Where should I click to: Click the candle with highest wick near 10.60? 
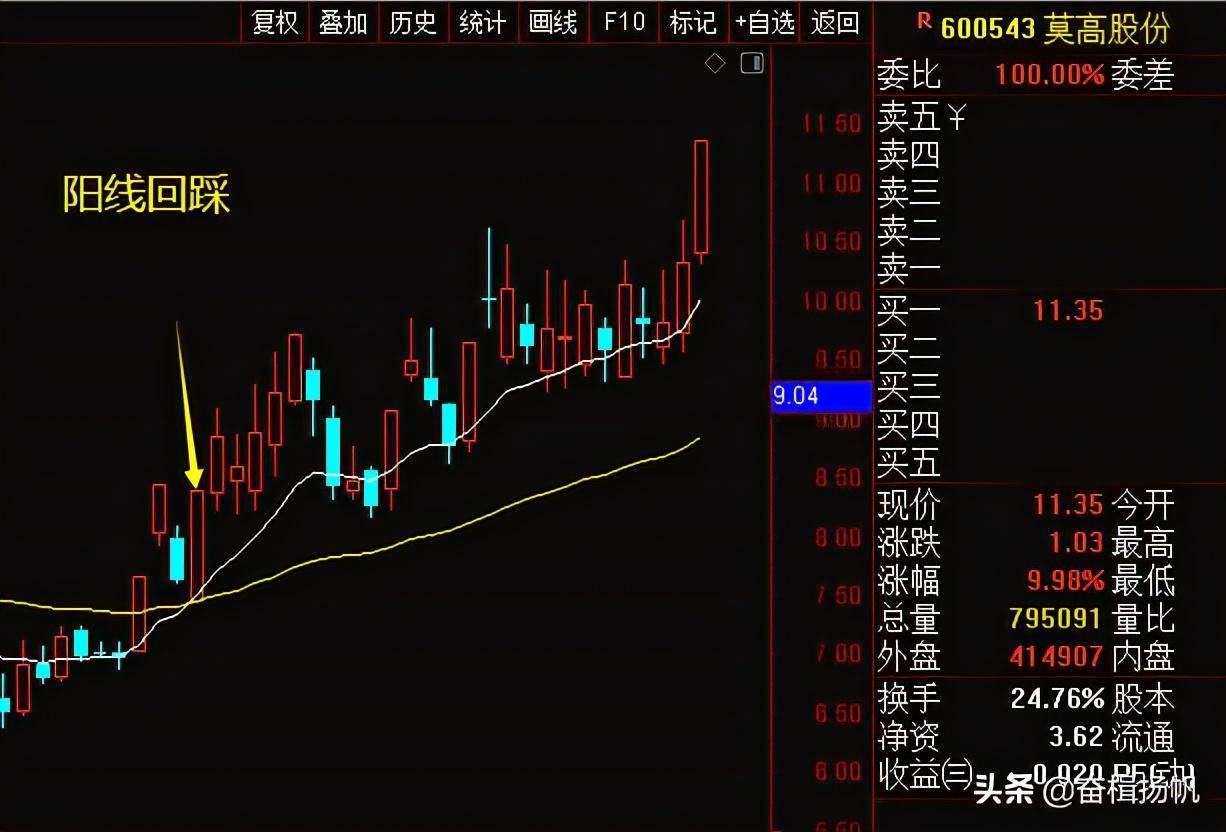pos(489,277)
